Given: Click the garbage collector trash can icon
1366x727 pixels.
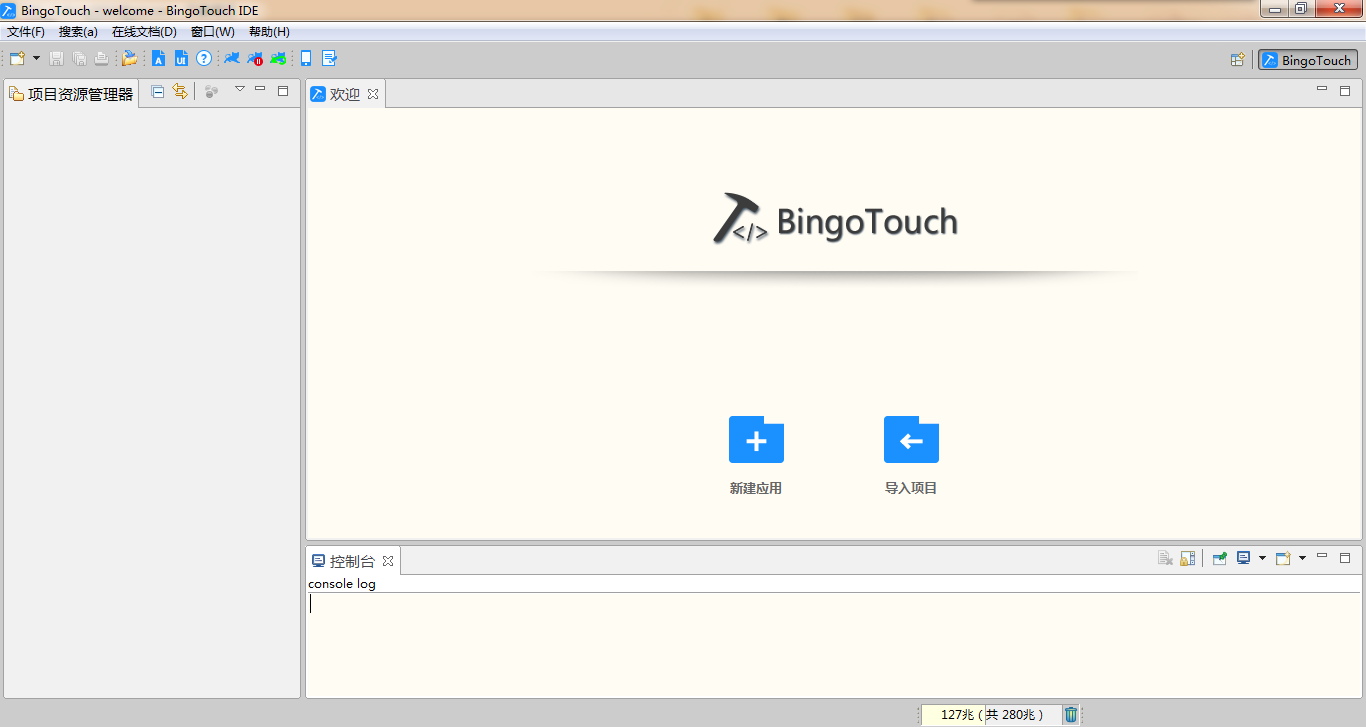Looking at the screenshot, I should click(1071, 714).
